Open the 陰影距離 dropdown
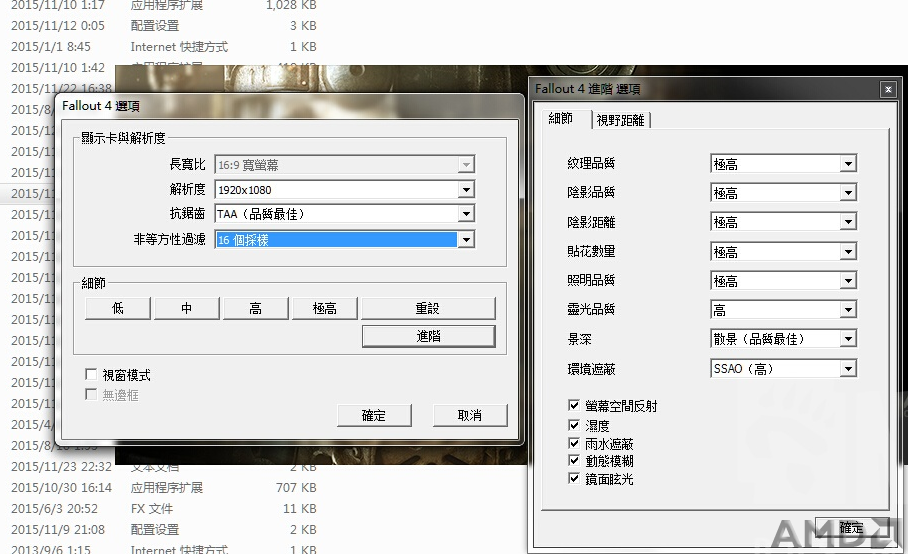The image size is (908, 554). tap(848, 222)
